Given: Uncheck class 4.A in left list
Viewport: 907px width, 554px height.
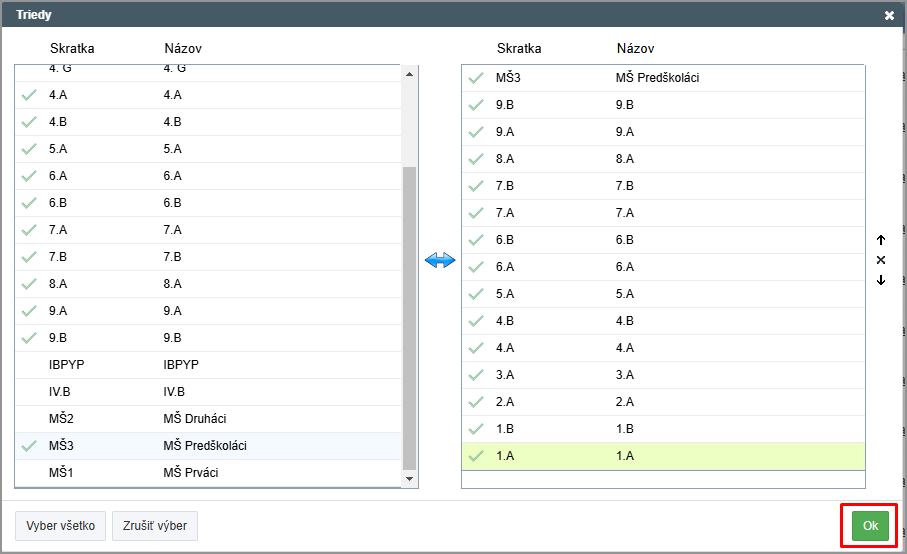Looking at the screenshot, I should pyautogui.click(x=208, y=95).
